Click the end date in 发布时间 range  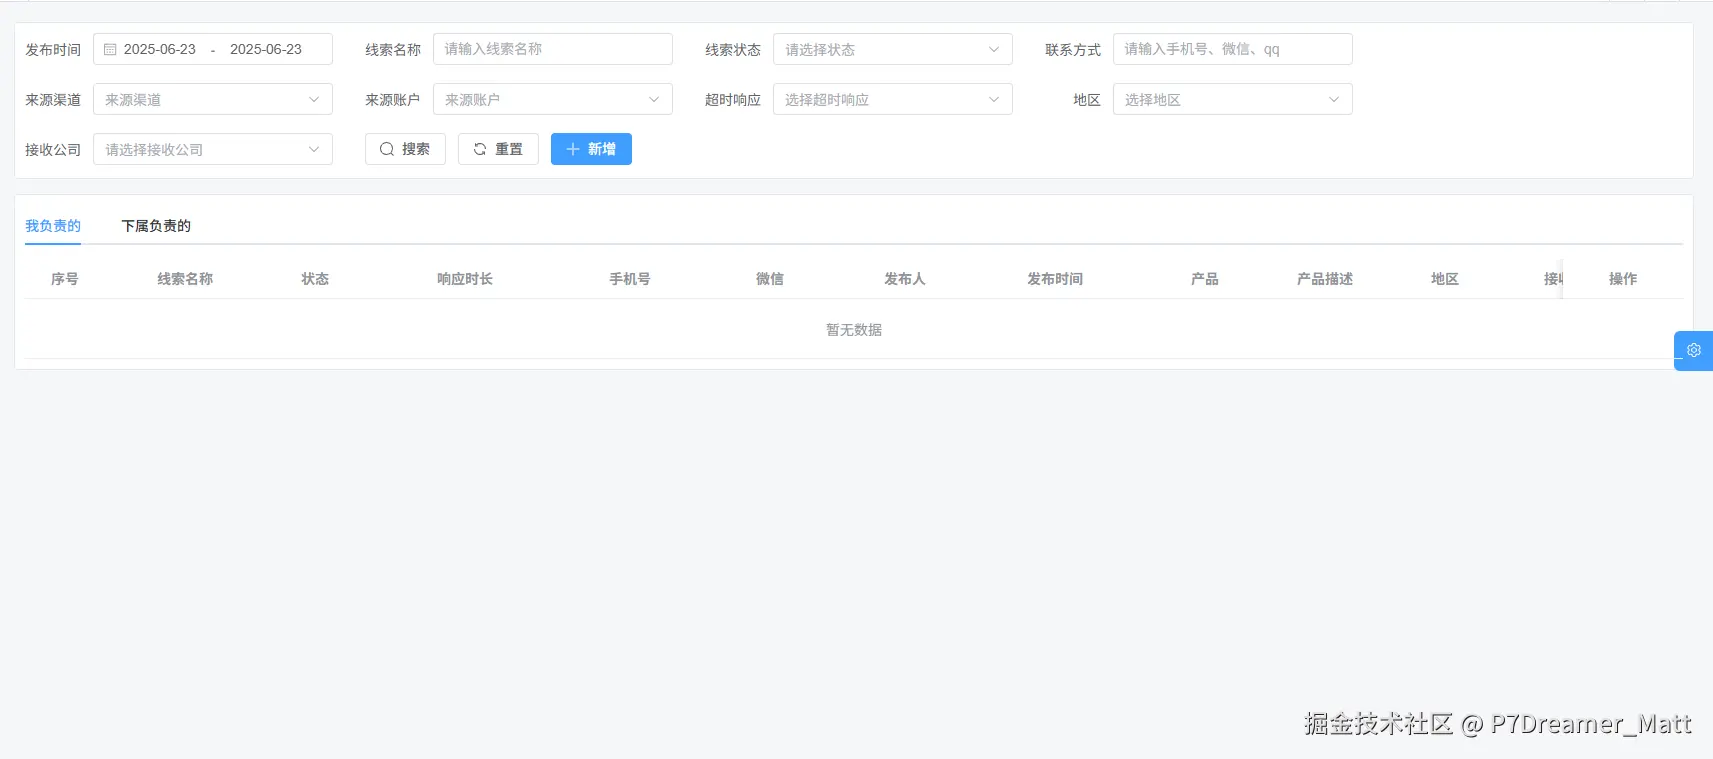tap(266, 49)
